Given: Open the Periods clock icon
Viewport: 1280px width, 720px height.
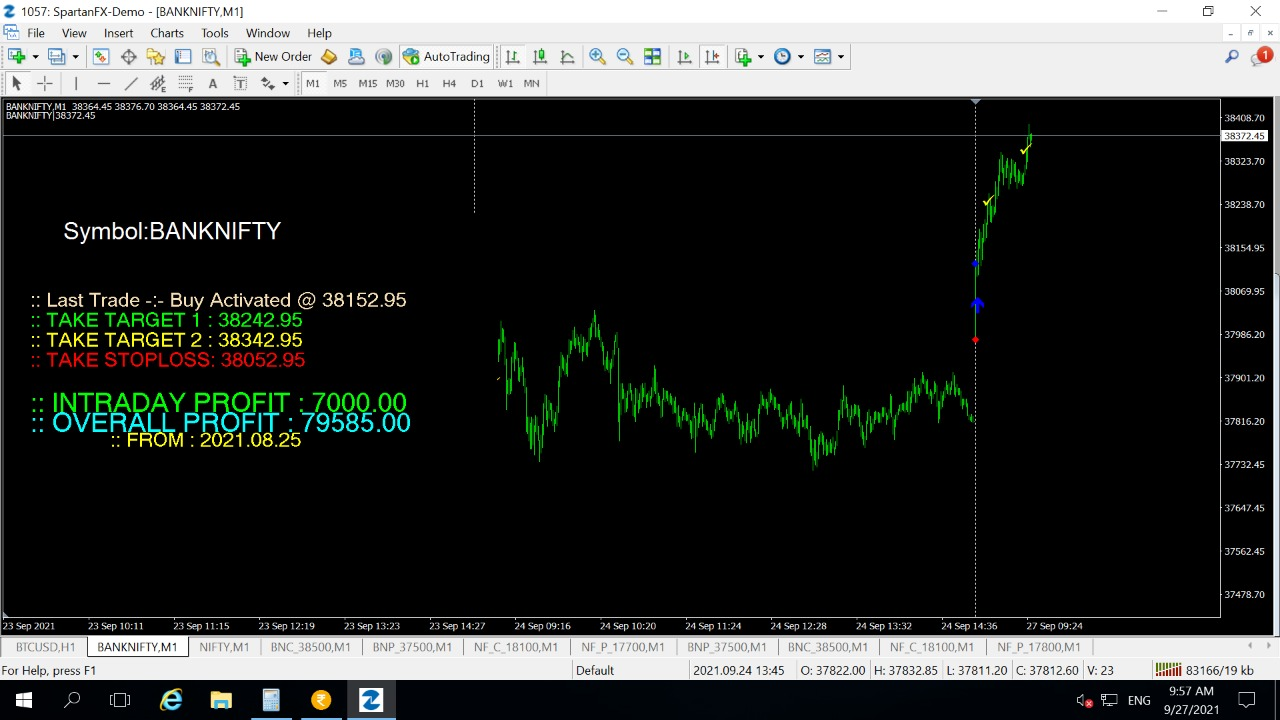Looking at the screenshot, I should (782, 57).
